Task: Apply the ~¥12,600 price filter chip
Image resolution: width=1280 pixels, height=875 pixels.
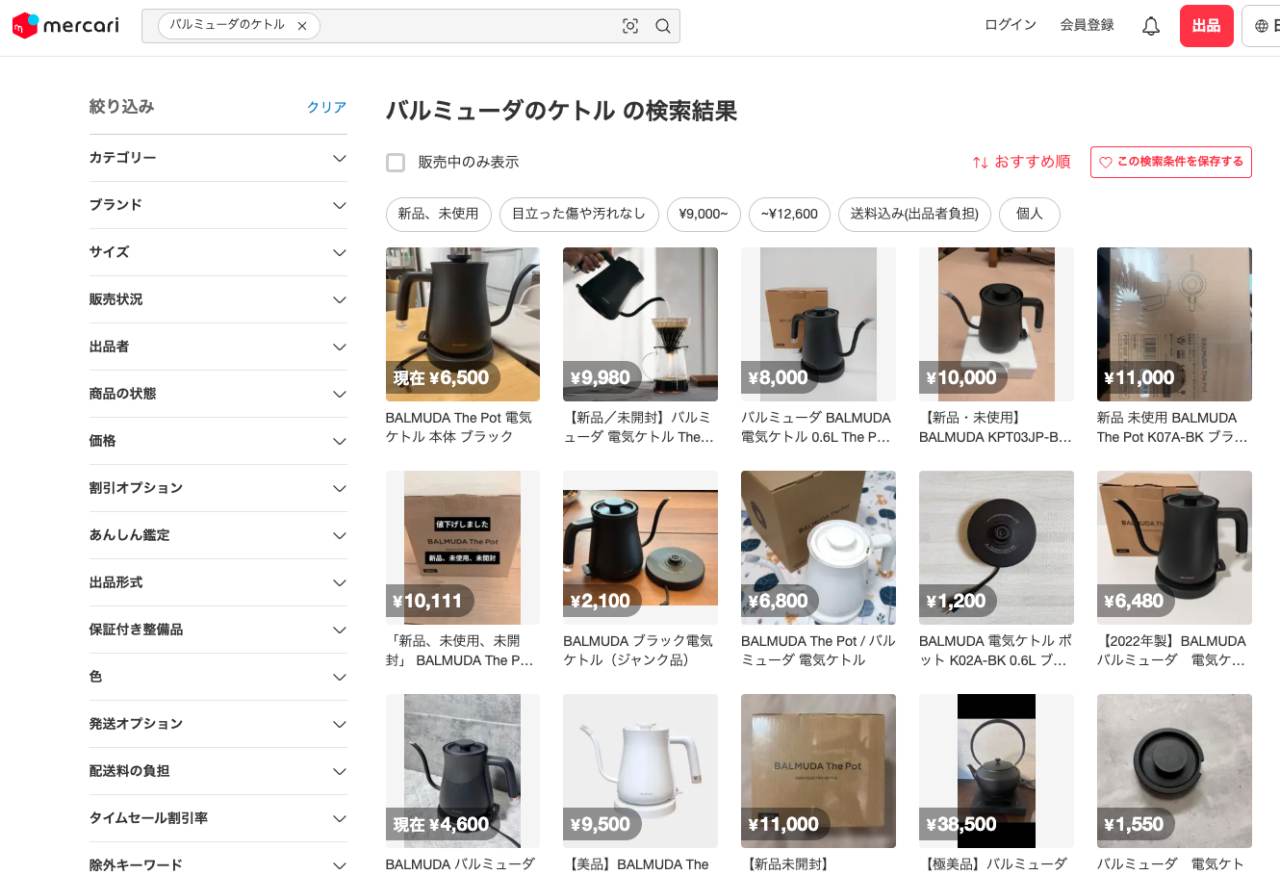Action: 789,214
